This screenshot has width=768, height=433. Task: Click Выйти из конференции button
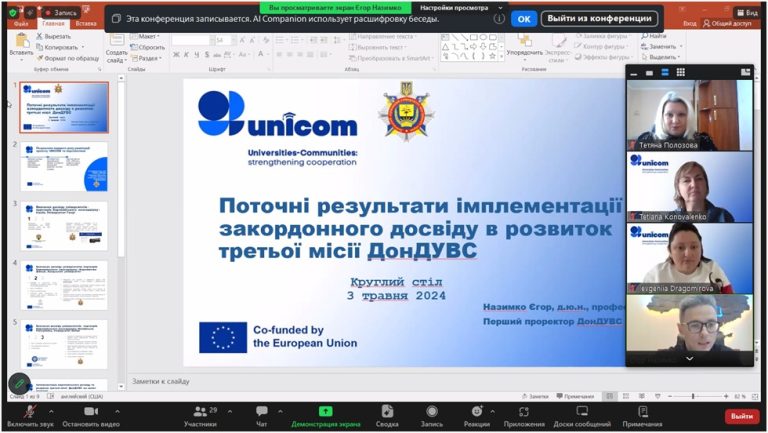point(599,19)
